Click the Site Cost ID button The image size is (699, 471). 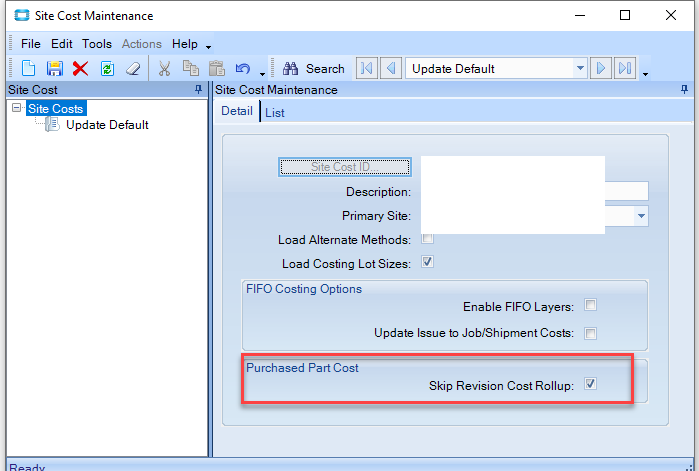(x=345, y=167)
